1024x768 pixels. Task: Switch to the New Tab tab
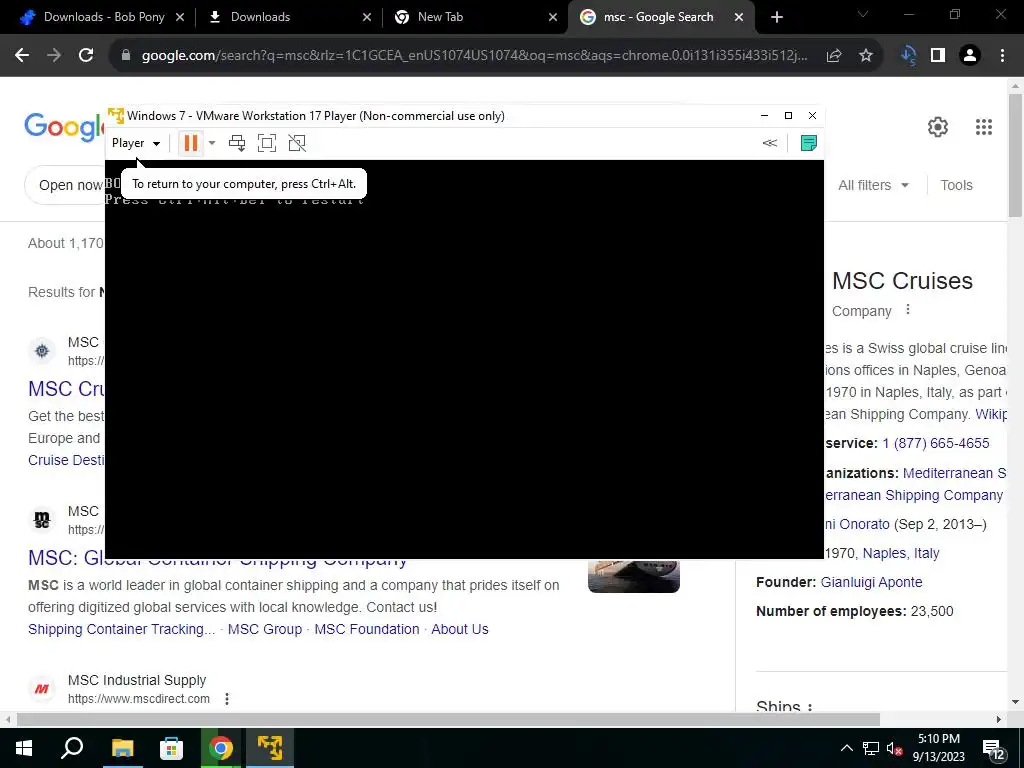pyautogui.click(x=473, y=17)
